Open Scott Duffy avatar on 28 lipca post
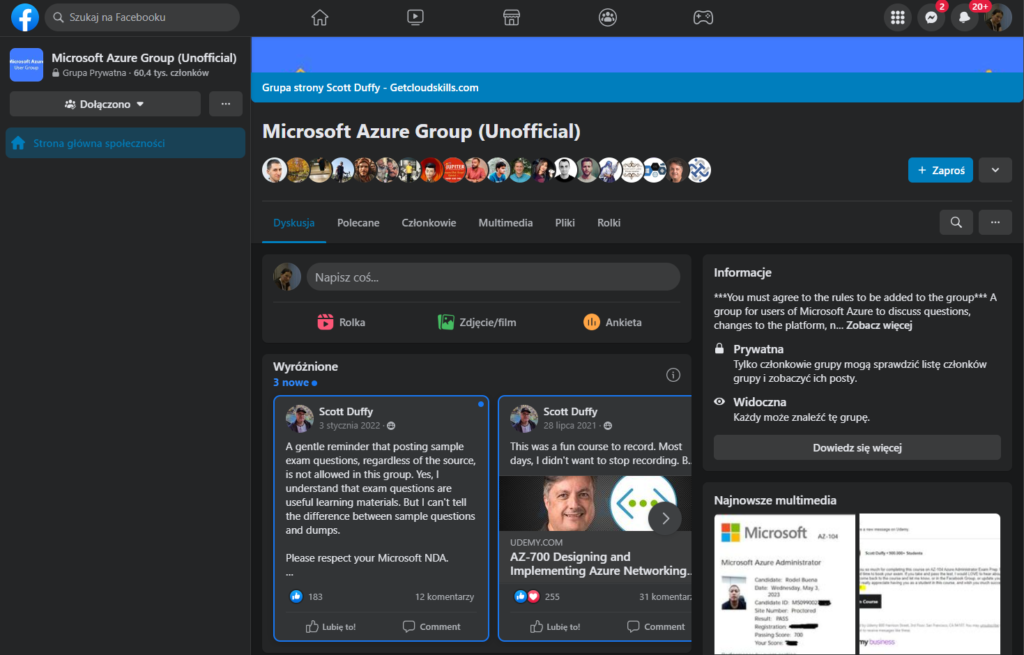This screenshot has width=1024, height=655. click(524, 418)
